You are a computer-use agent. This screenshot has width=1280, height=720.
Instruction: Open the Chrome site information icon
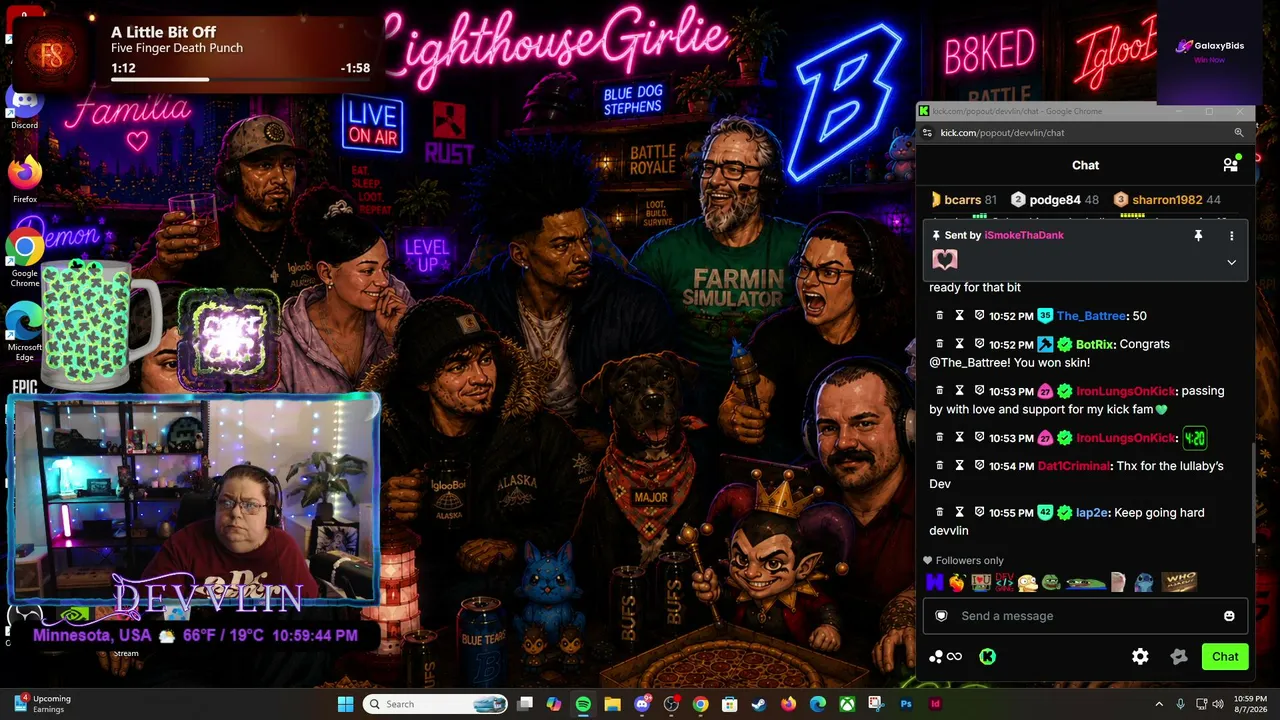[928, 133]
